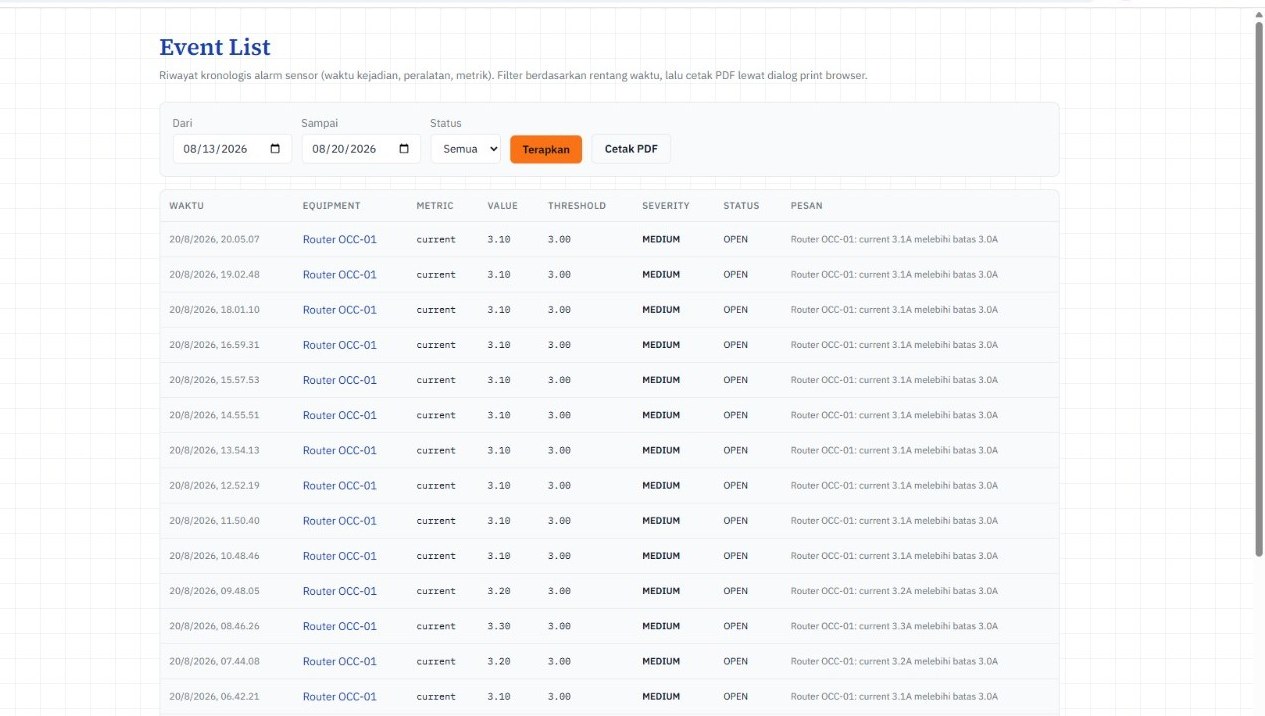Open Router OCC-01 link in the 16.59.31 row
The height and width of the screenshot is (716, 1265).
(340, 345)
